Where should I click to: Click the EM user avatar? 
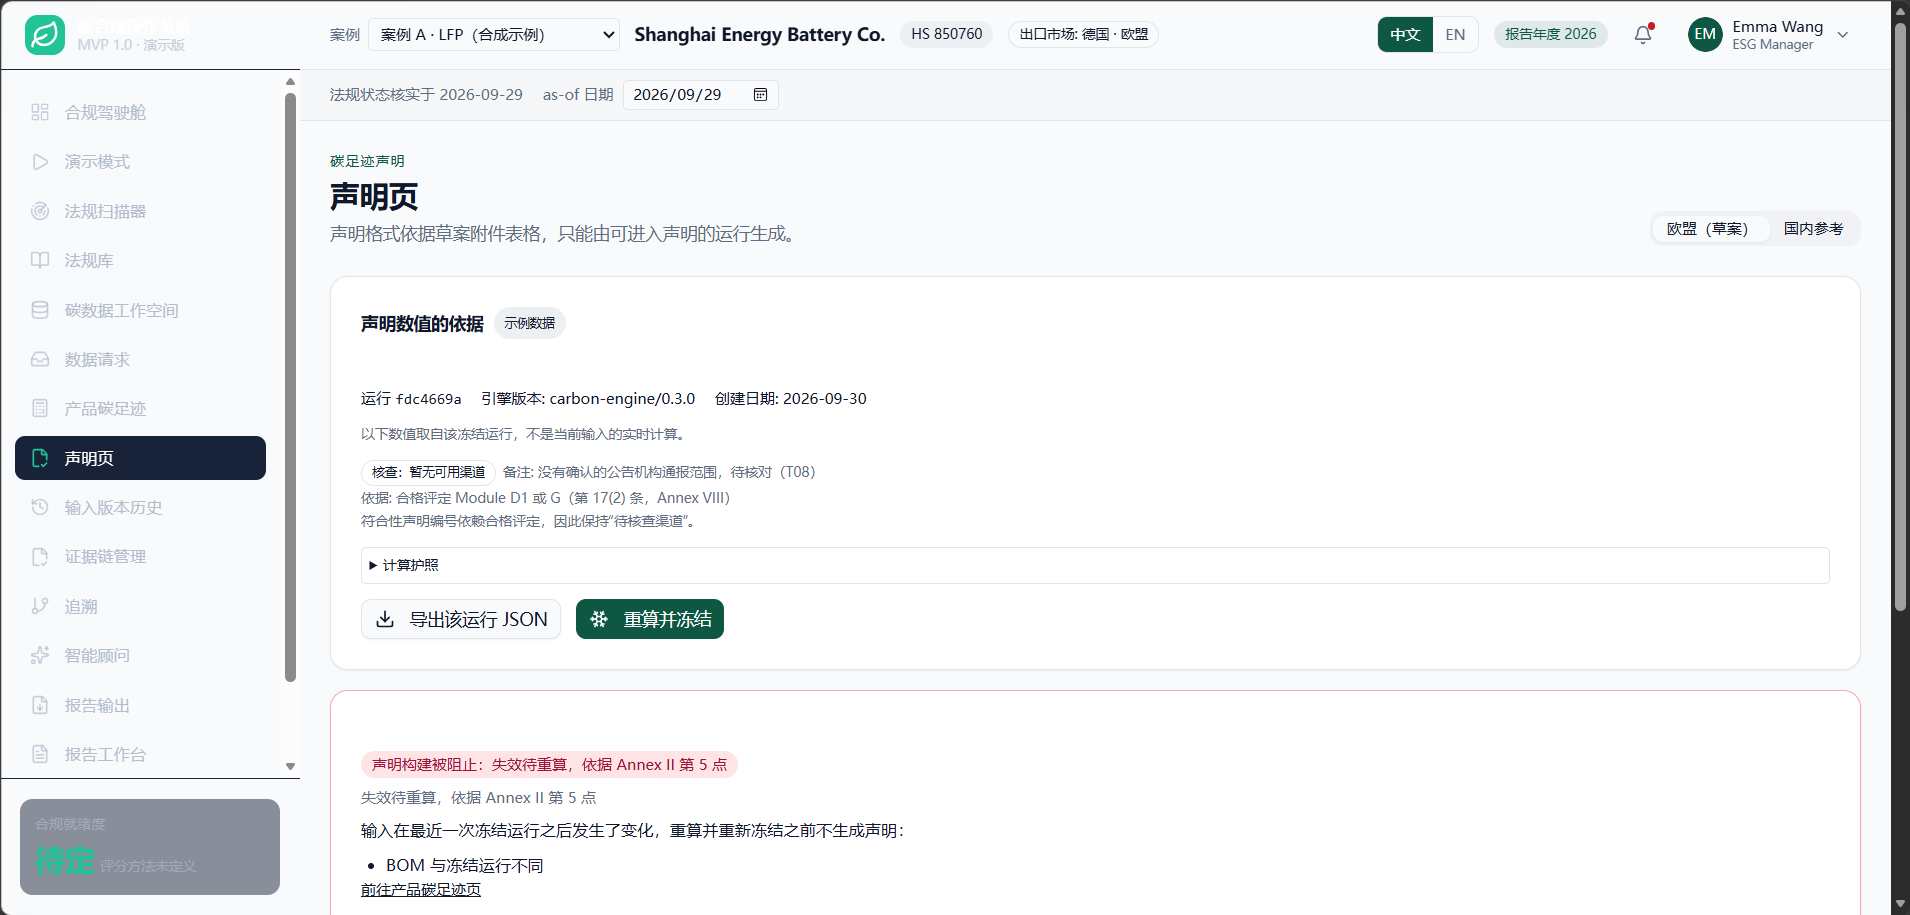click(1705, 35)
